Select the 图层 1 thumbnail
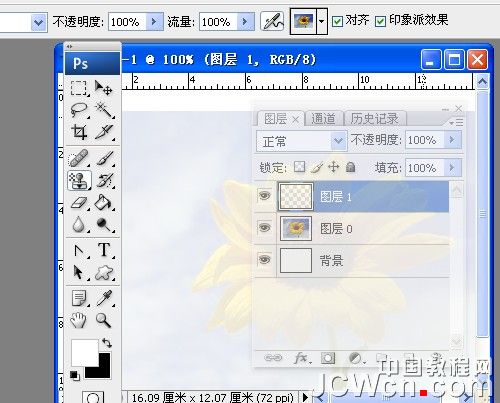The width and height of the screenshot is (500, 403). pos(296,196)
